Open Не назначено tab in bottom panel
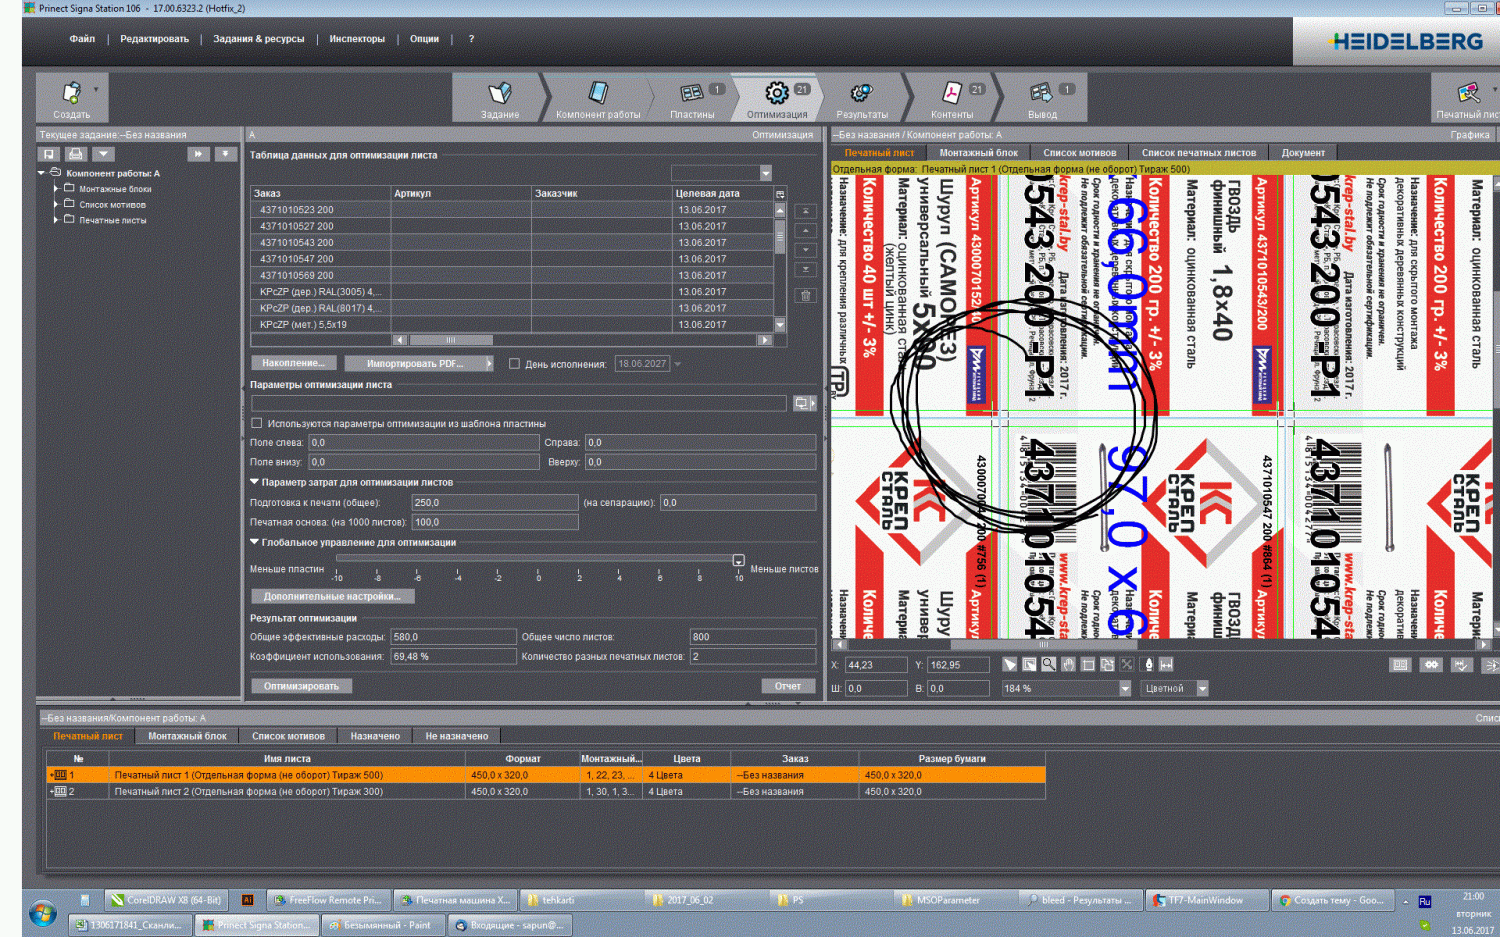Image resolution: width=1500 pixels, height=937 pixels. click(457, 736)
